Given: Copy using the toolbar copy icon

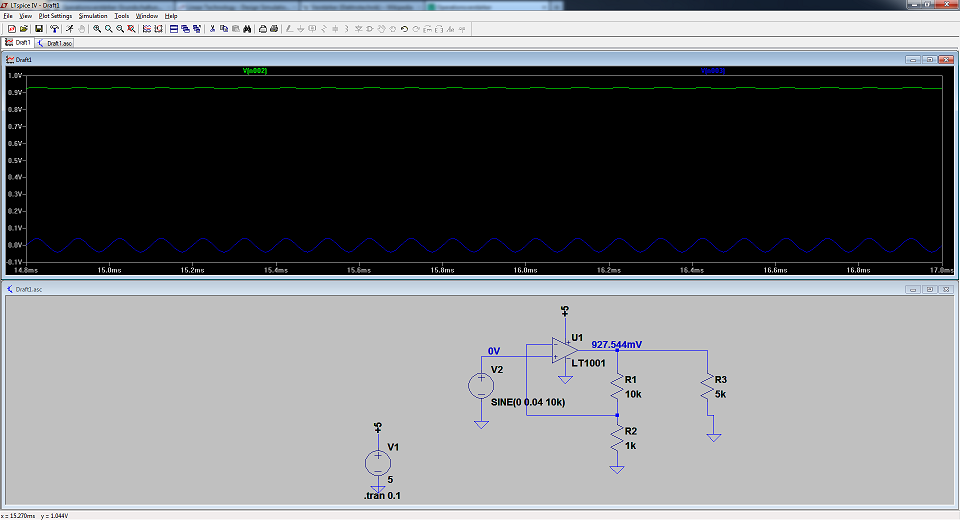Looking at the screenshot, I should [224, 29].
